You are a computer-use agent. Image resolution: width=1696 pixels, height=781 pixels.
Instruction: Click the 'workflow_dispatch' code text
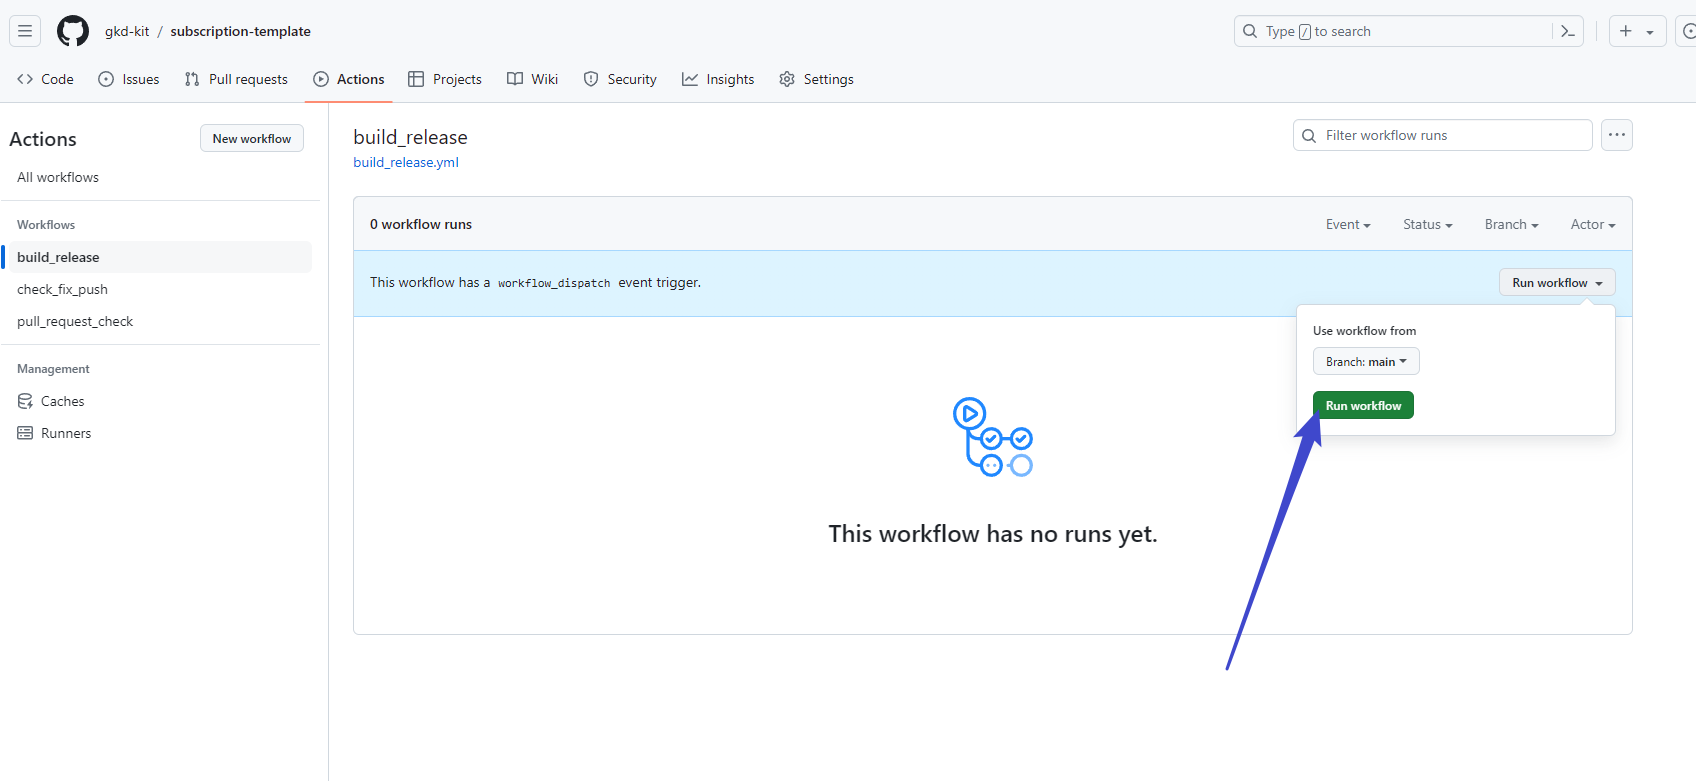click(554, 283)
